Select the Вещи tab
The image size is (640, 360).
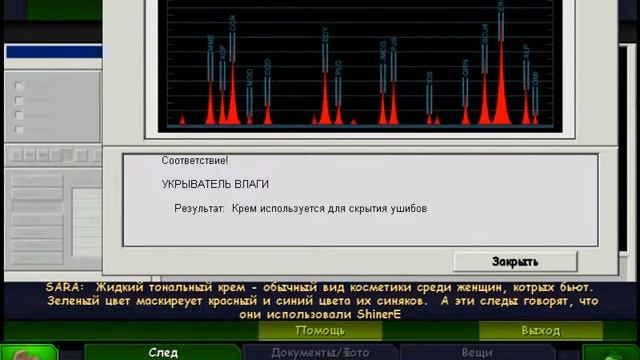point(477,352)
